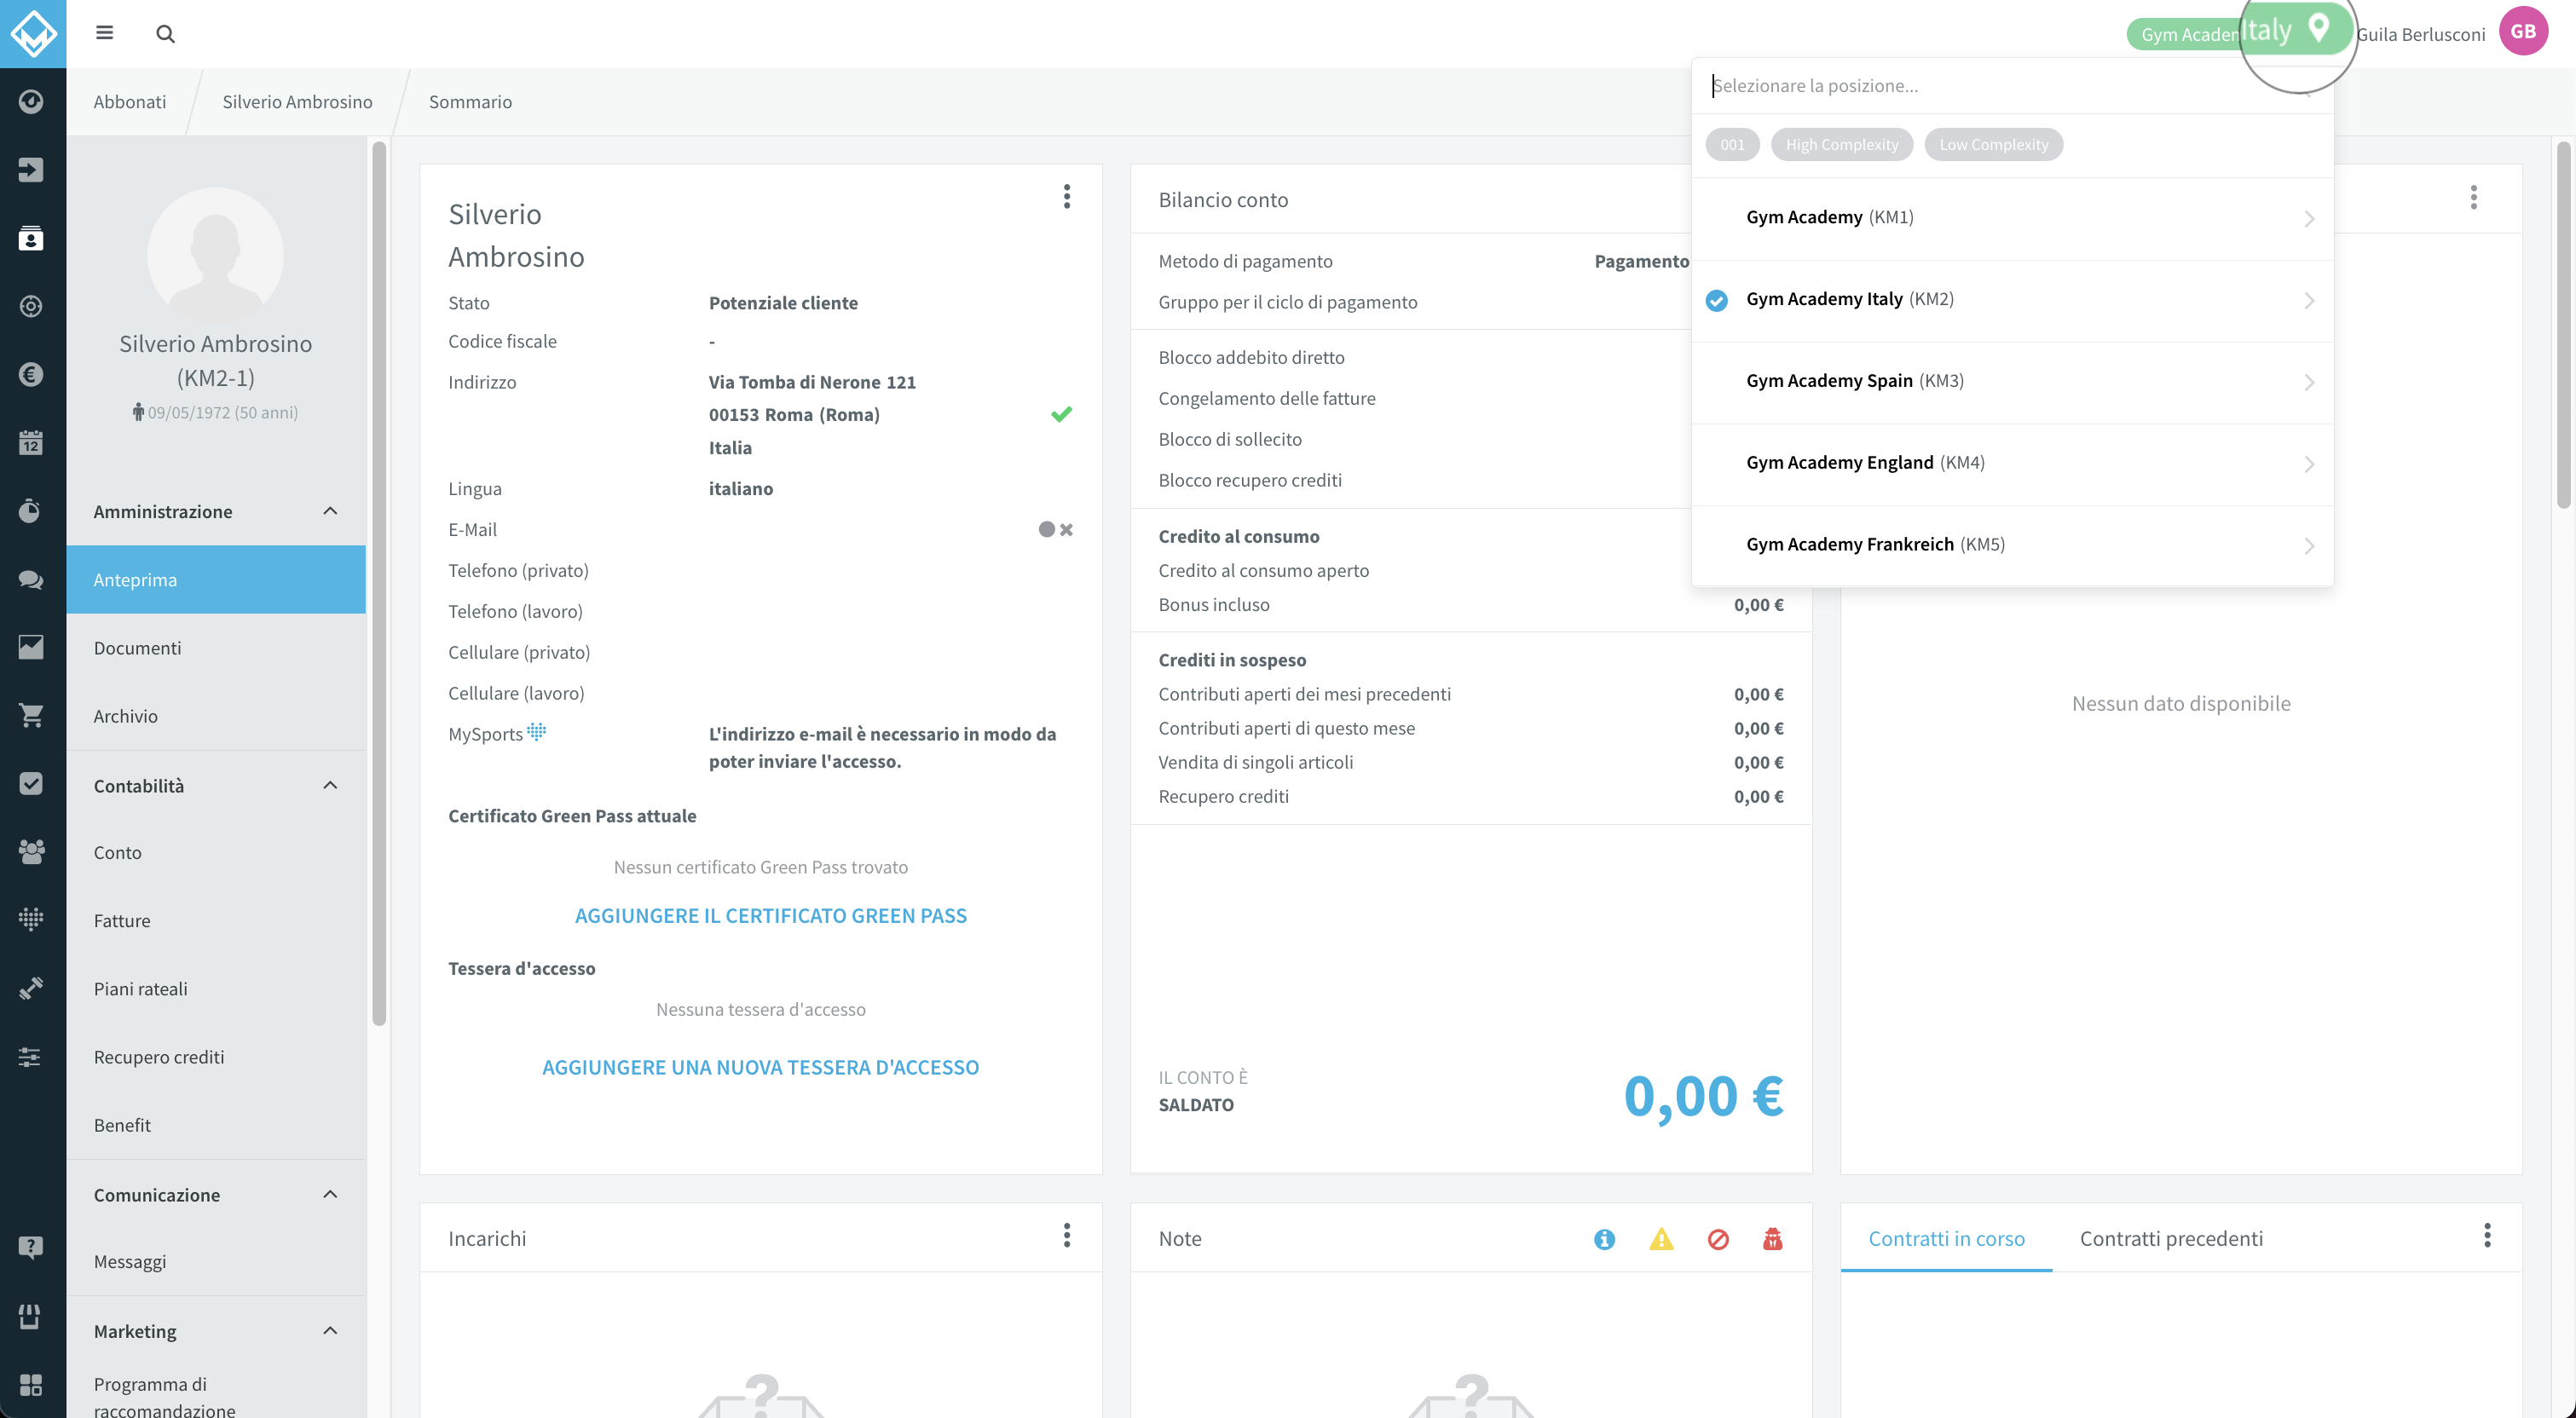This screenshot has height=1418, width=2576.
Task: Switch to Contratti precedenti tab
Action: 2171,1238
